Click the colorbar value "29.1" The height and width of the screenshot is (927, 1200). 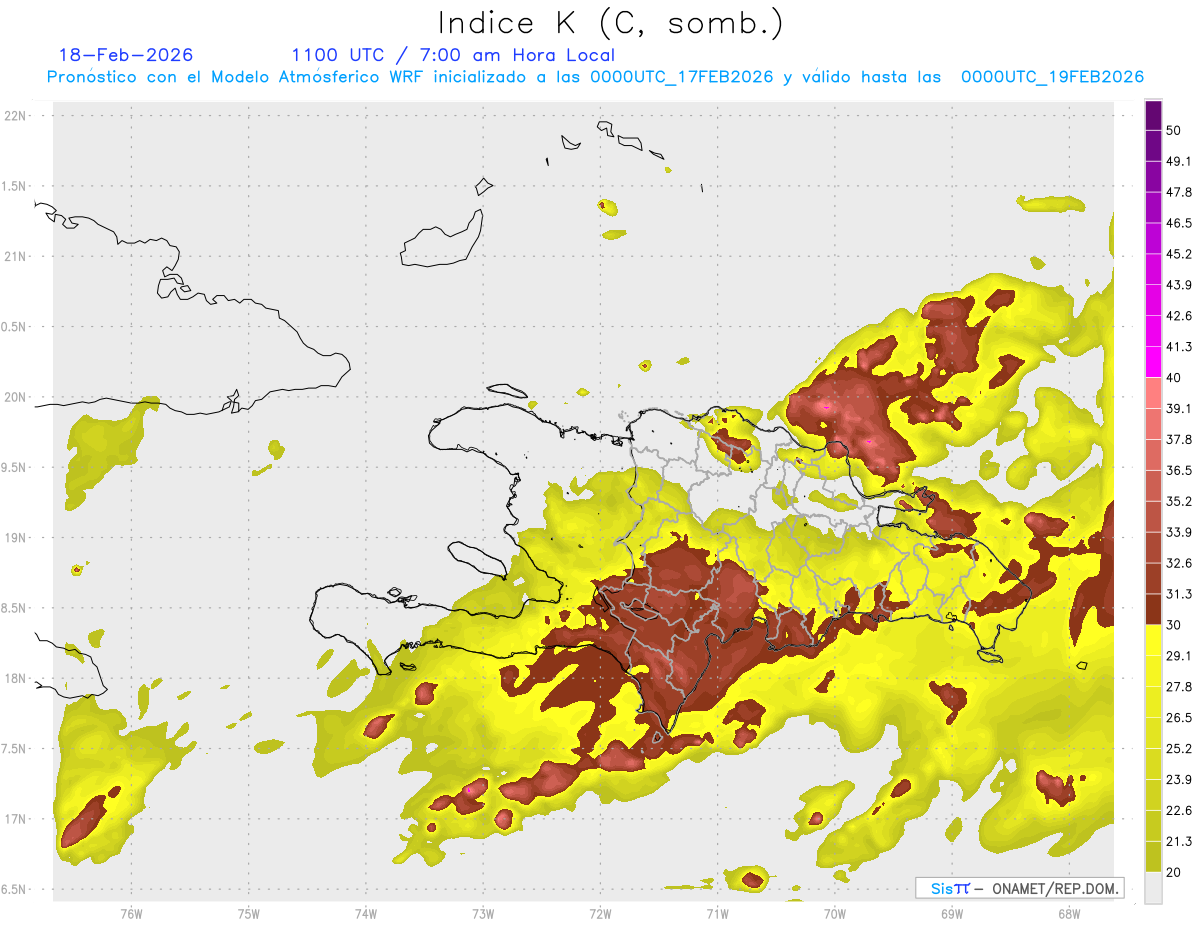pos(1179,656)
